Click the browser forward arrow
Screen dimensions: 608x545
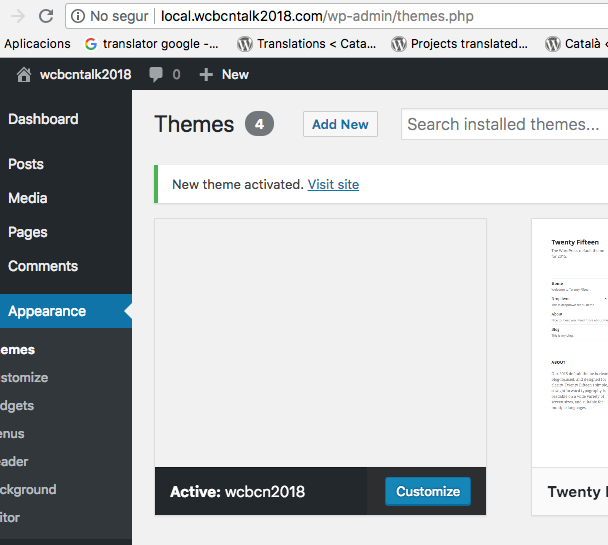18,16
